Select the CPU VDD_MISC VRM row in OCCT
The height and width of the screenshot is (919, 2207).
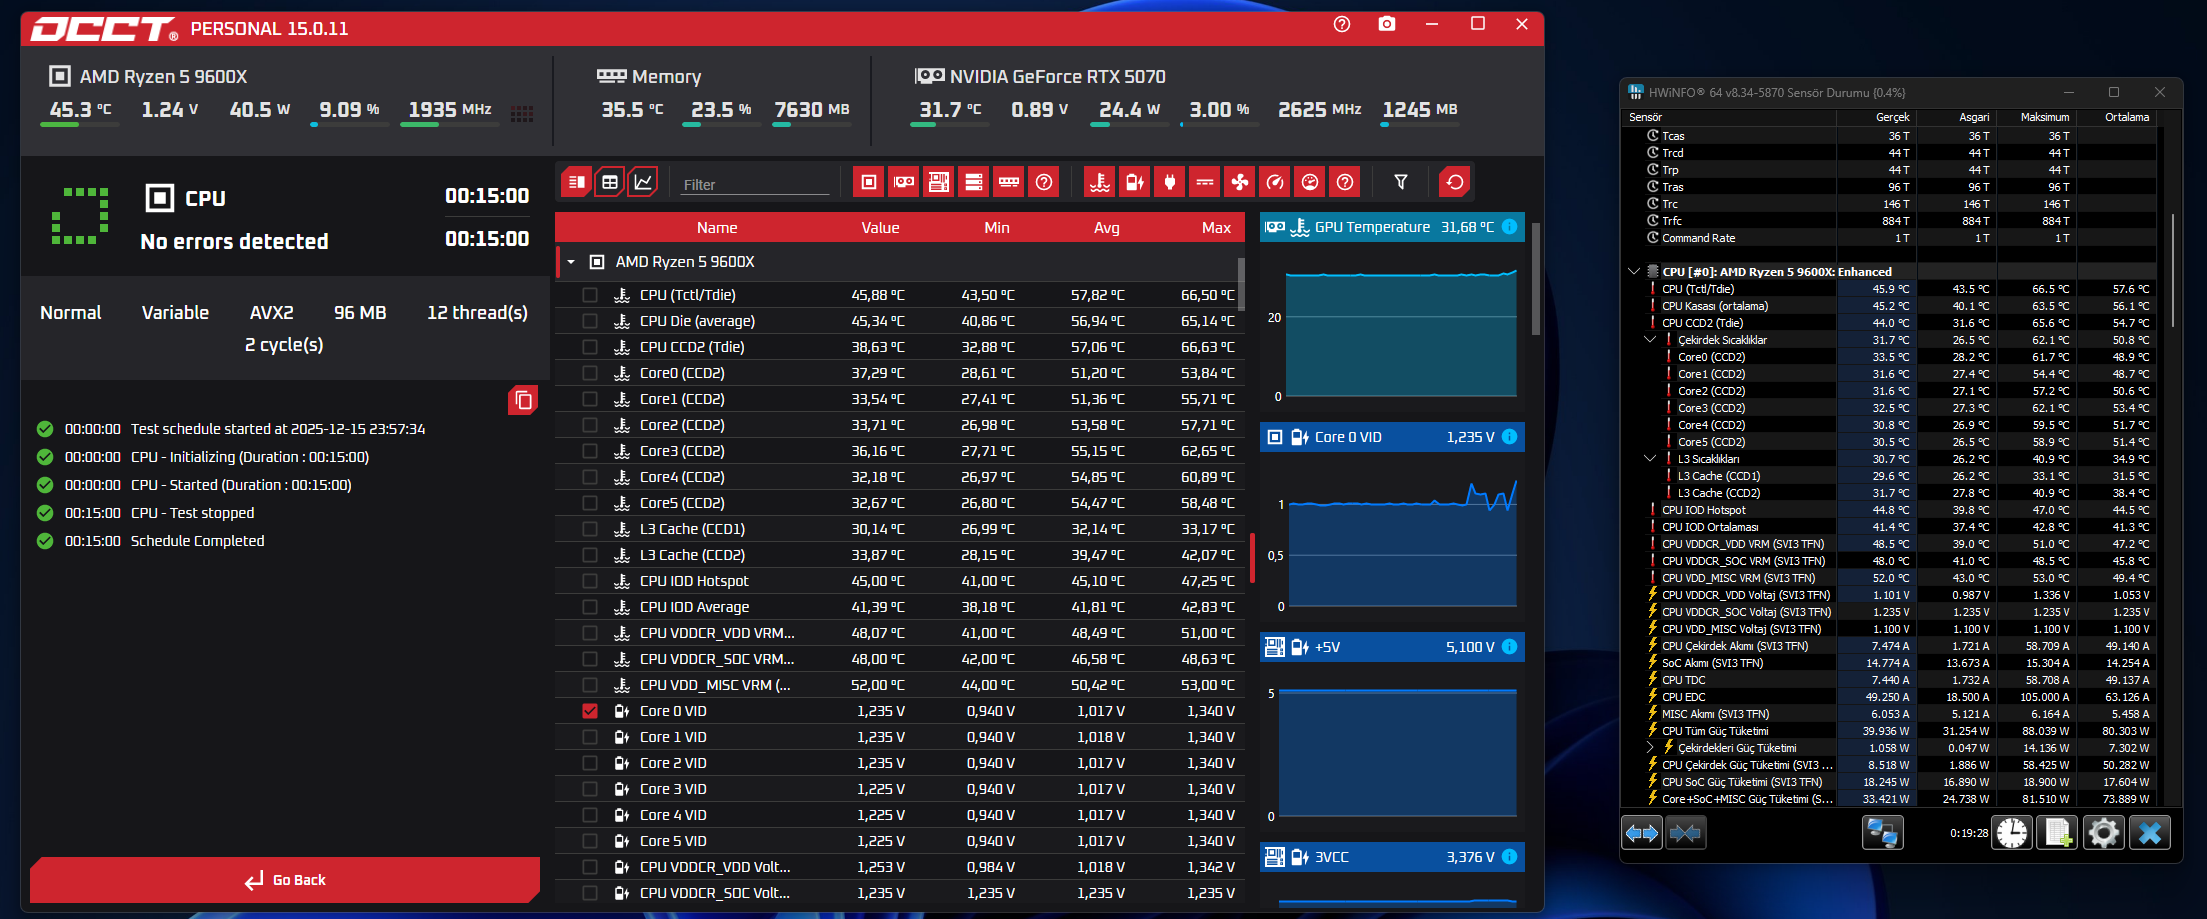coord(900,685)
